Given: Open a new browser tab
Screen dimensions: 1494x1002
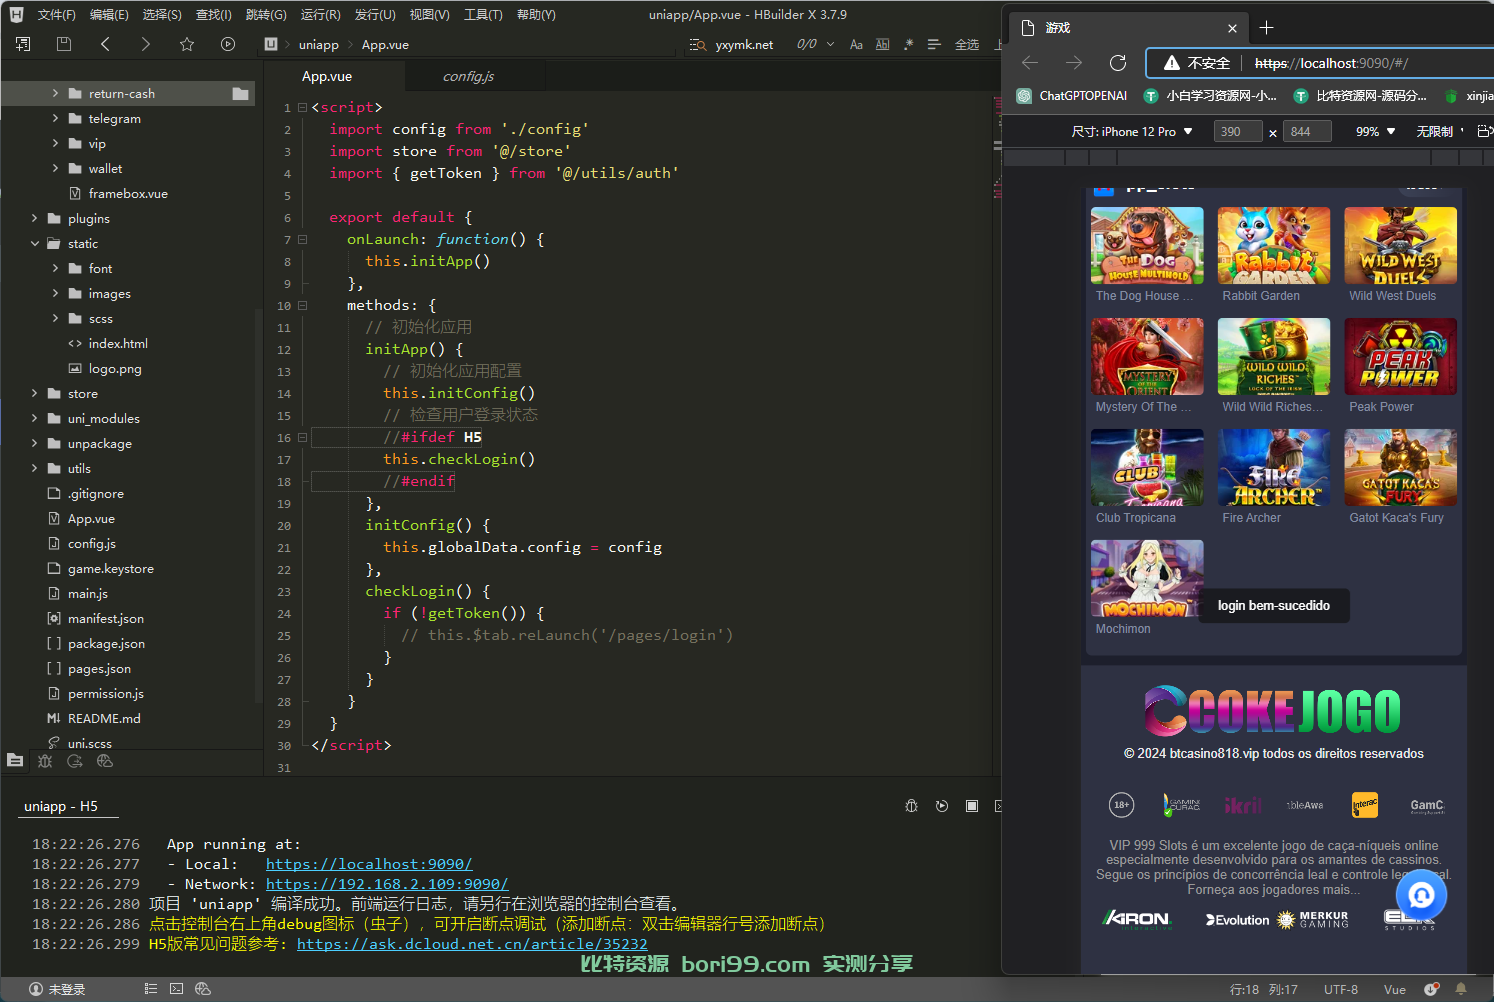Looking at the screenshot, I should tap(1266, 28).
